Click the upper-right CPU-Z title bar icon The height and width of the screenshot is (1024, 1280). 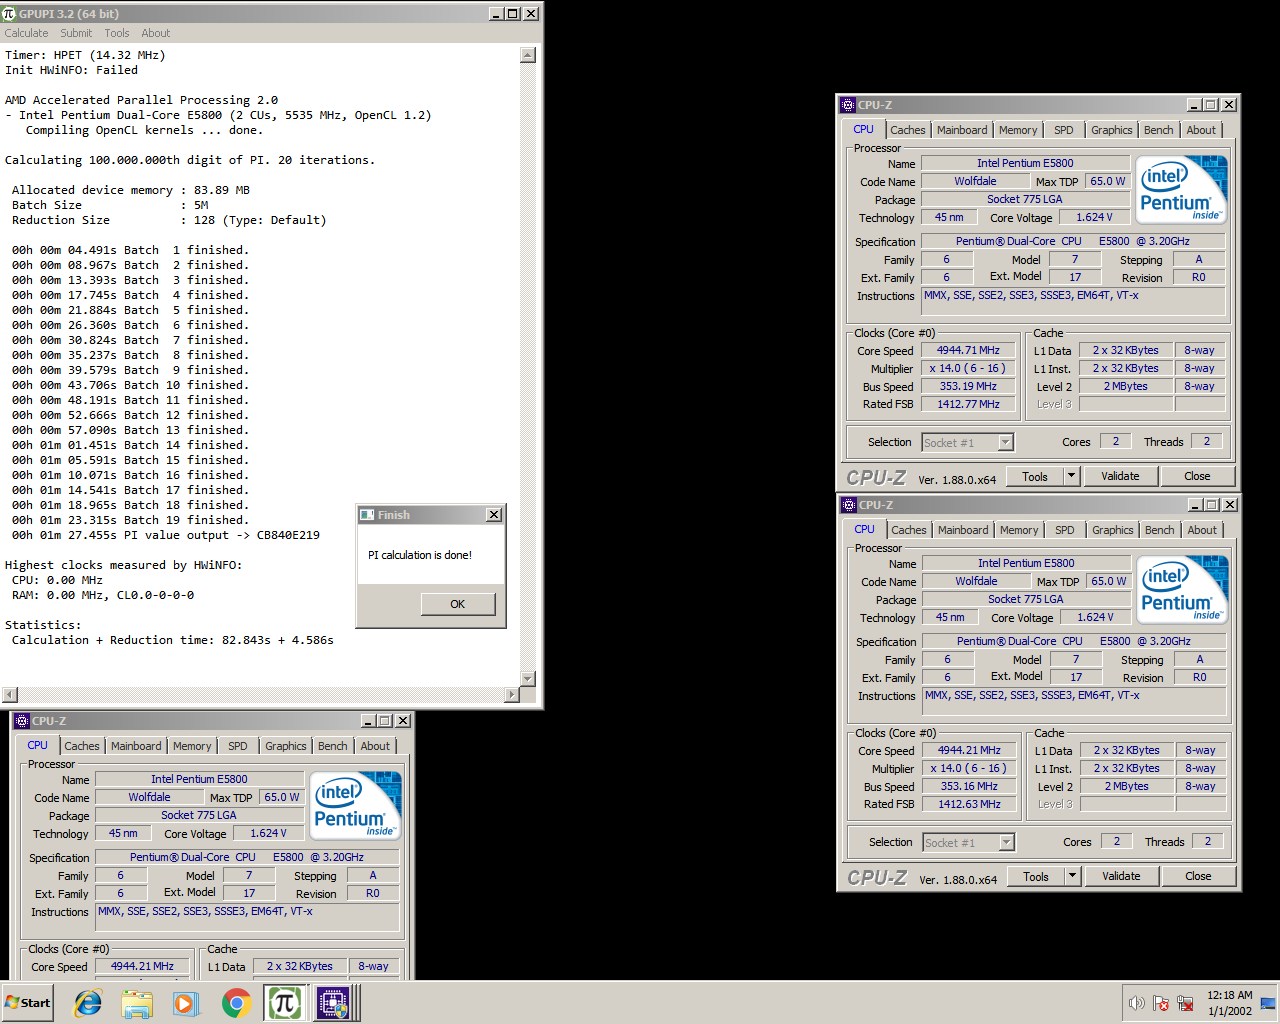848,104
